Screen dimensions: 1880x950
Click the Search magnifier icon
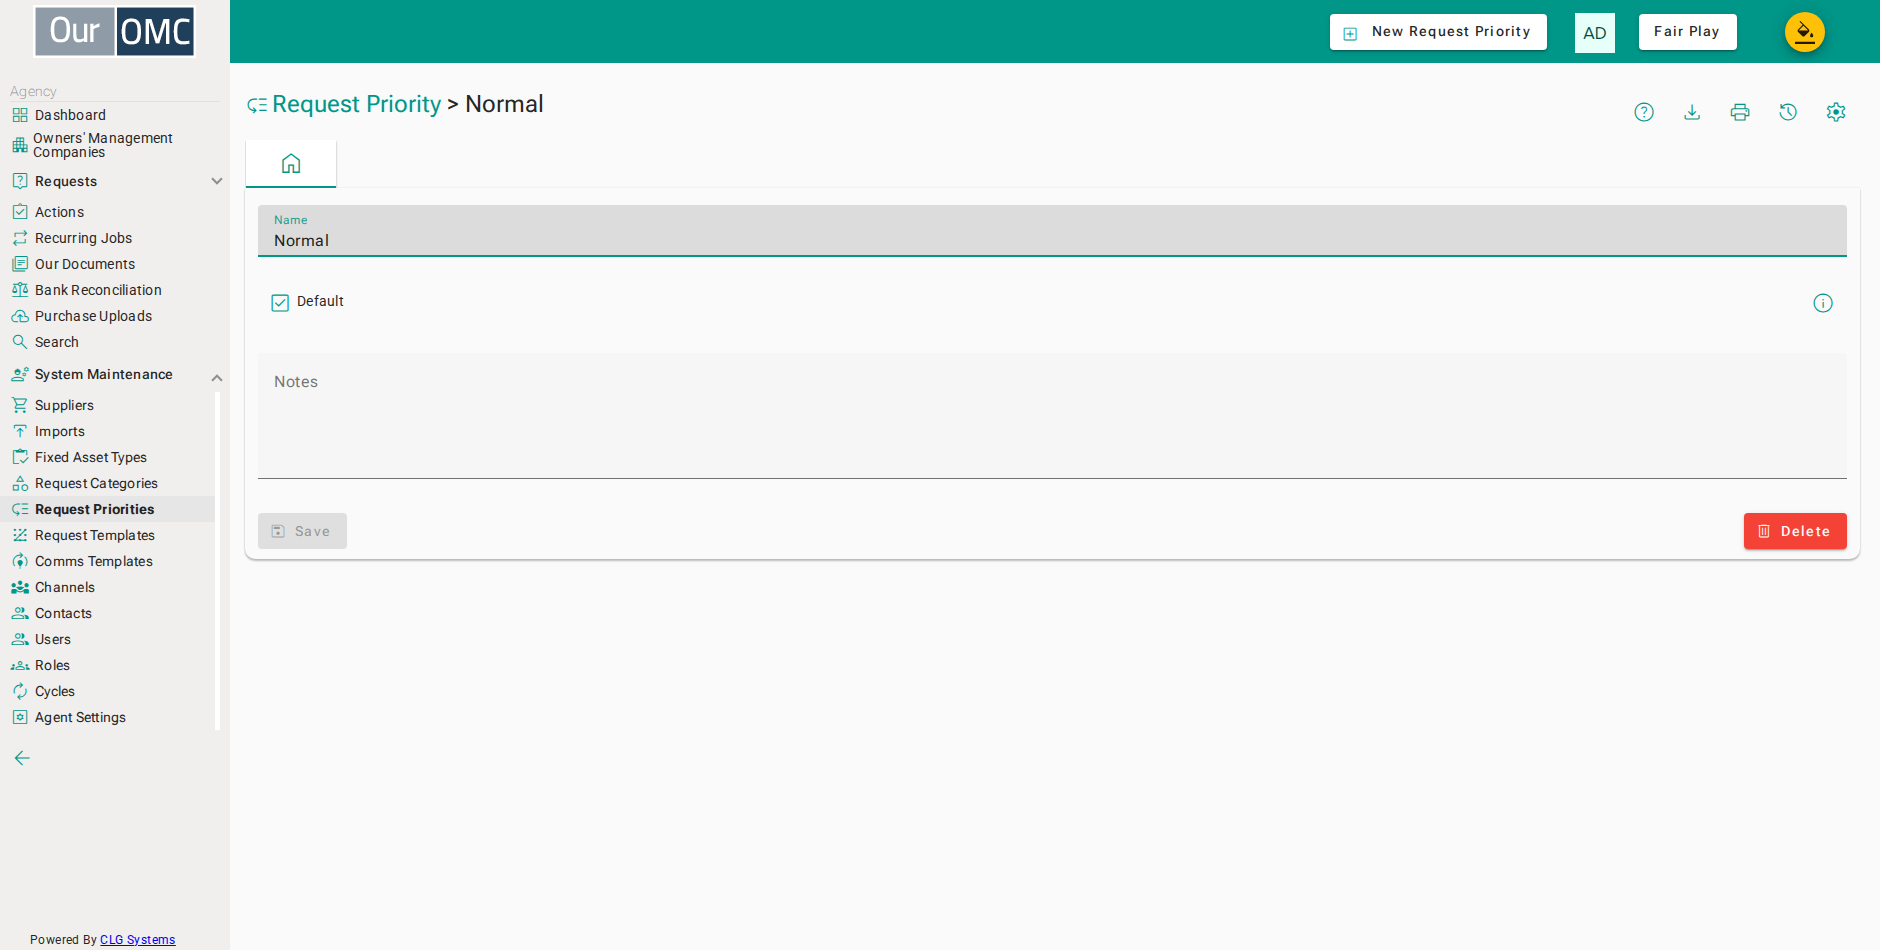click(x=20, y=342)
